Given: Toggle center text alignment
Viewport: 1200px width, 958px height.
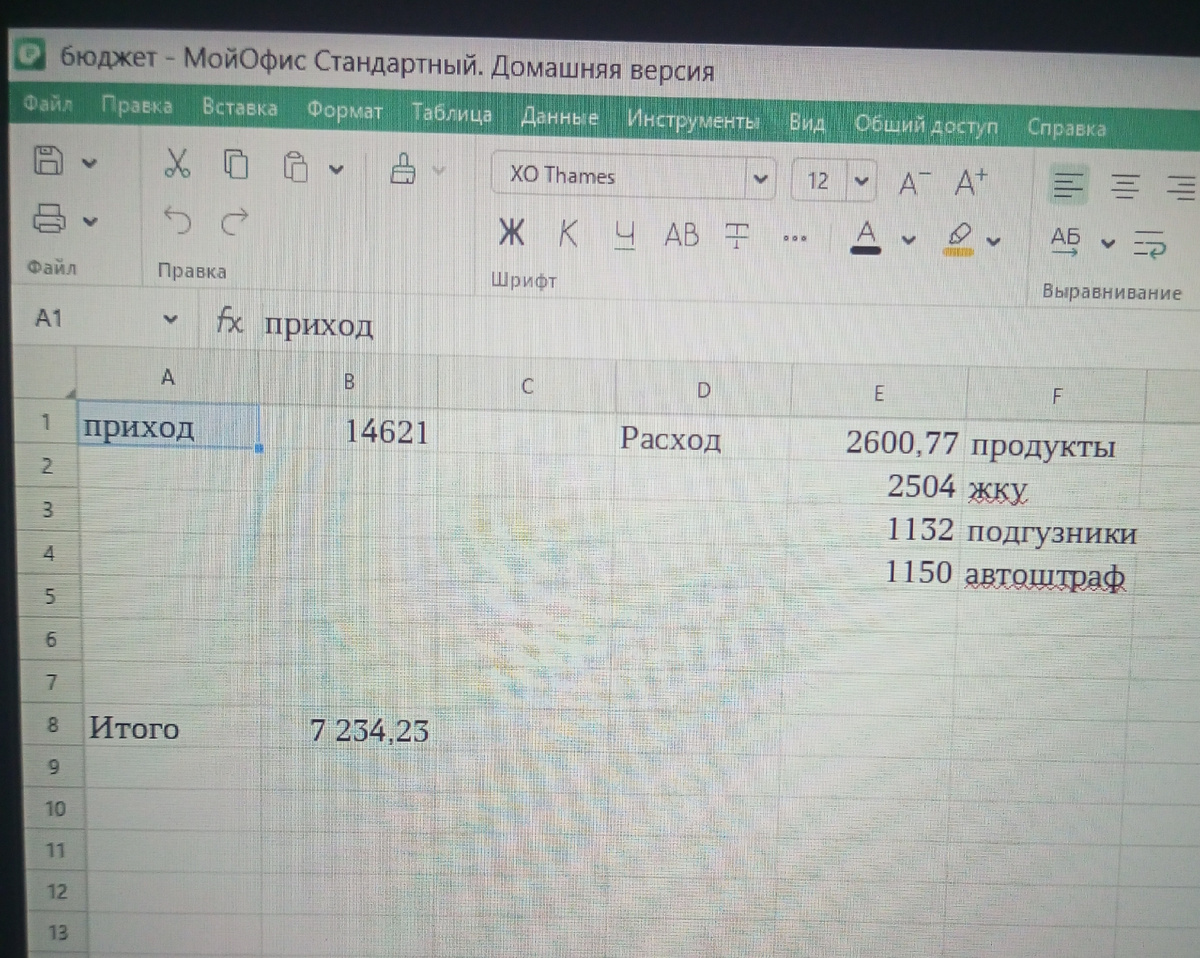Looking at the screenshot, I should [x=1128, y=184].
